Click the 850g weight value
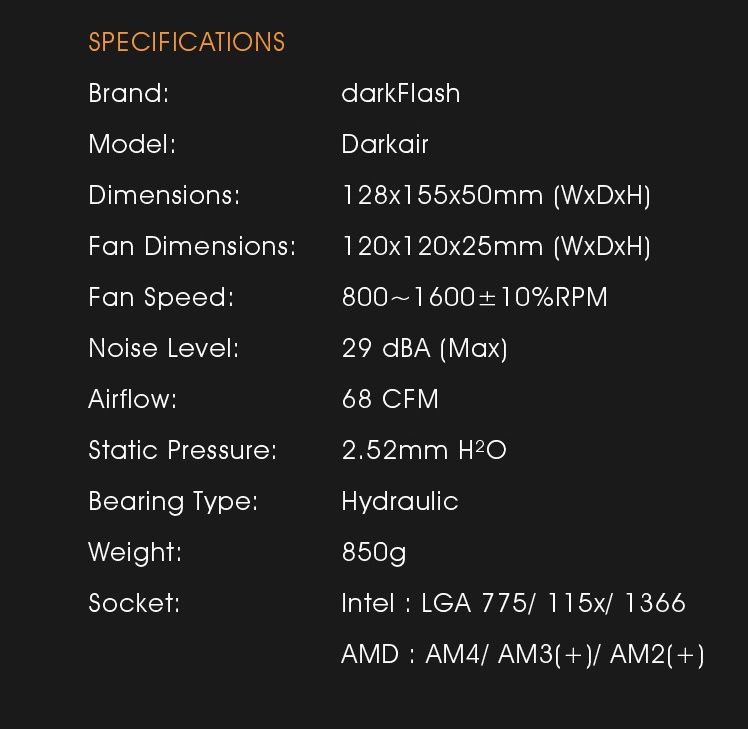 pyautogui.click(x=373, y=552)
